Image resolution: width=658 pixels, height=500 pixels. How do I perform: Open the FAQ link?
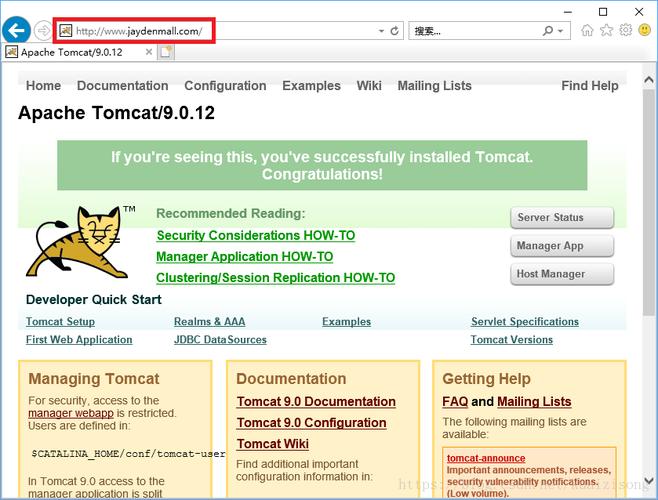pos(455,402)
